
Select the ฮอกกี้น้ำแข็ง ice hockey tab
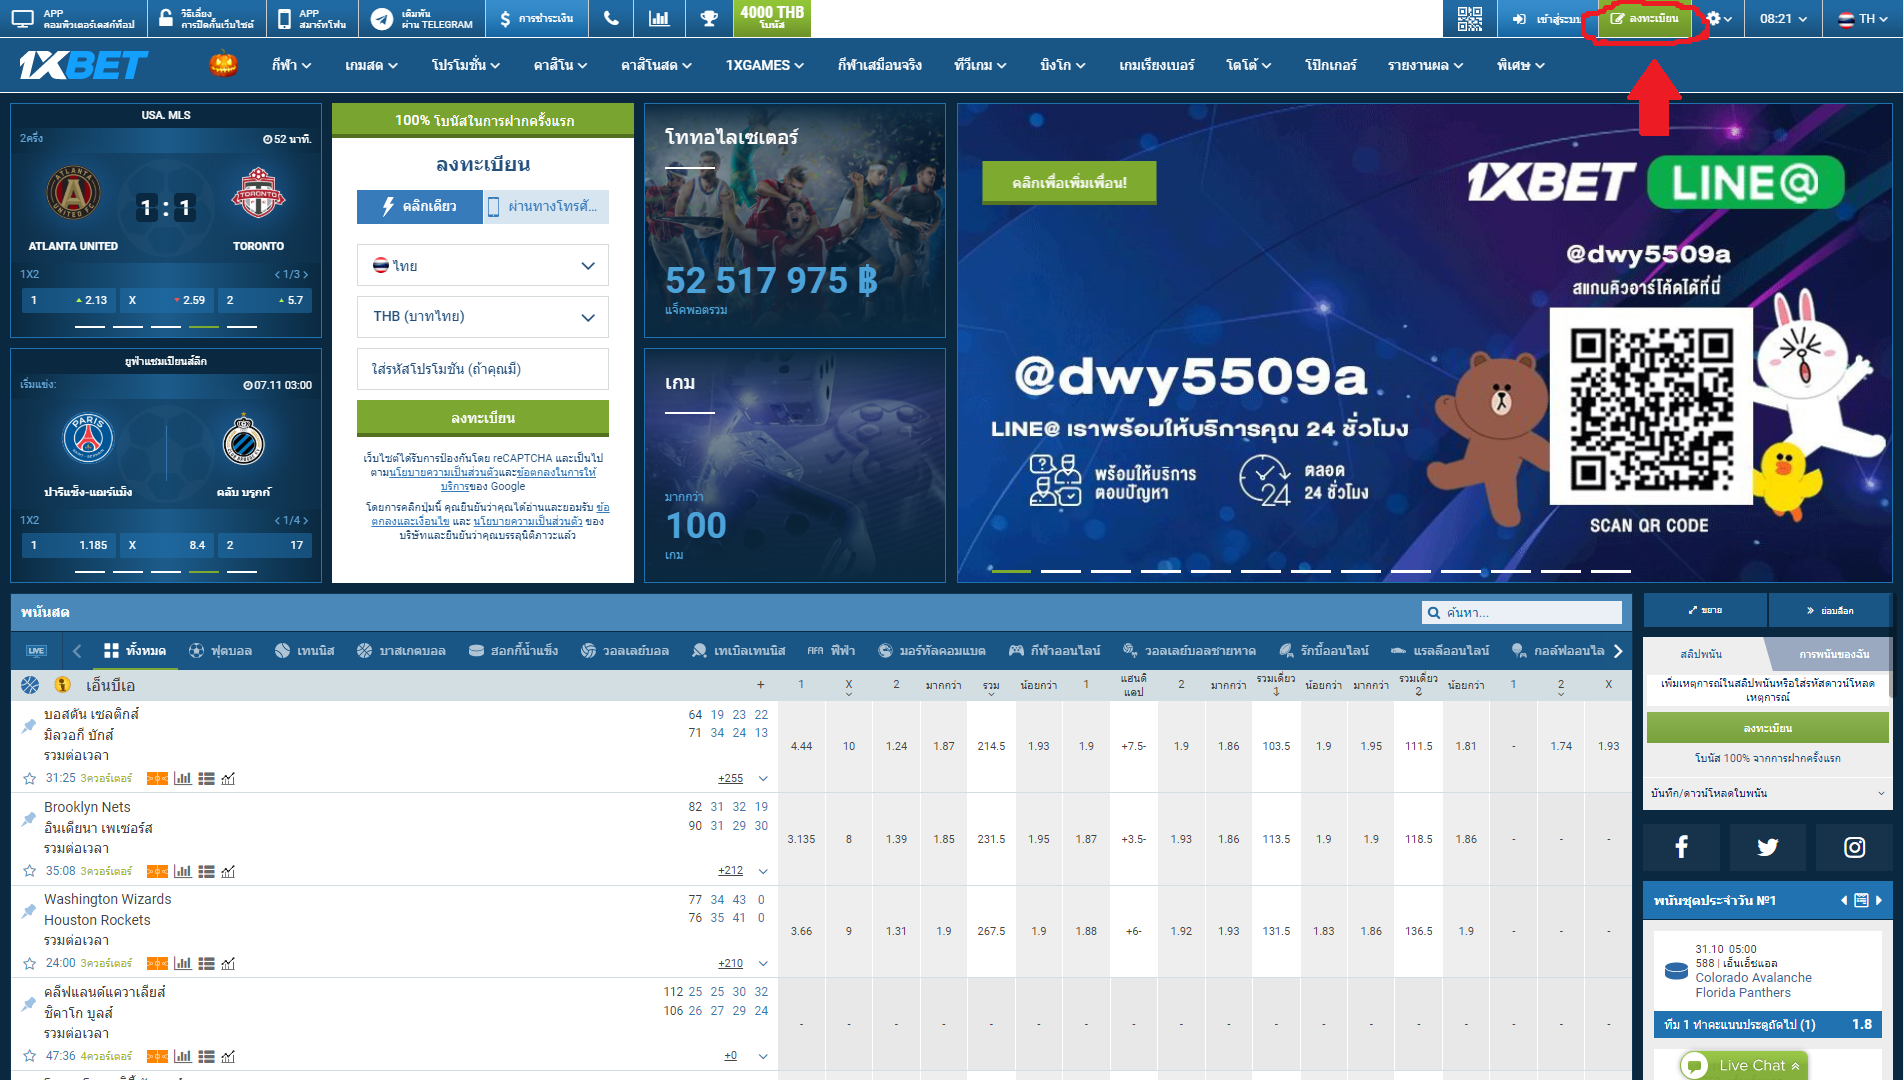click(x=513, y=651)
